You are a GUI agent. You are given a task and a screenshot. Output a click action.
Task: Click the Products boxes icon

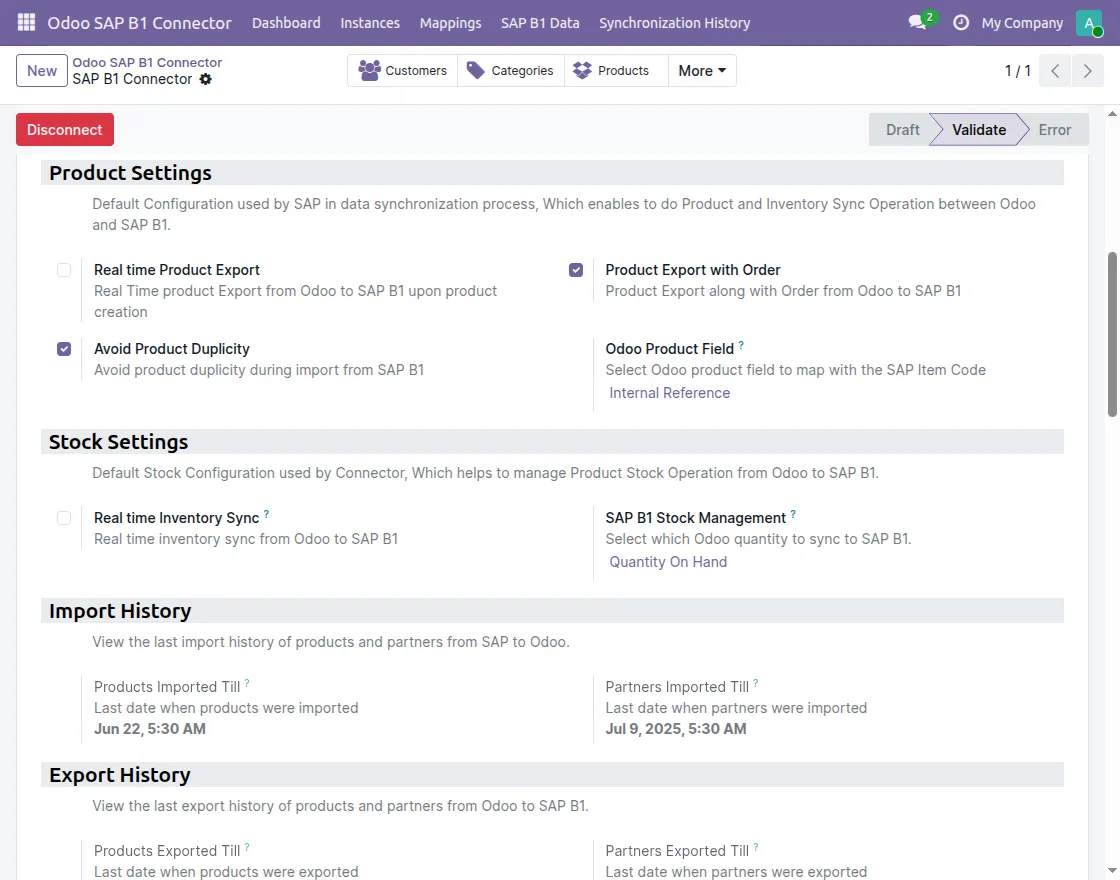click(x=582, y=70)
